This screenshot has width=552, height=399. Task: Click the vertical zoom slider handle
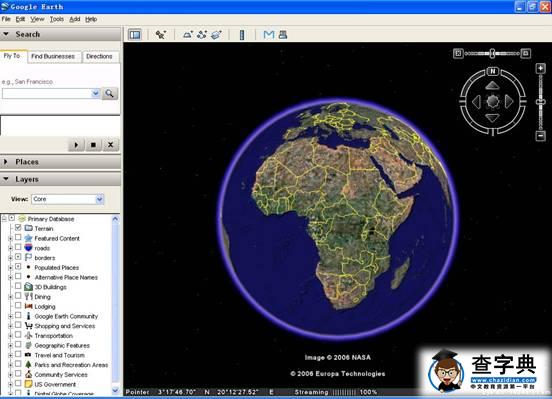(x=540, y=102)
